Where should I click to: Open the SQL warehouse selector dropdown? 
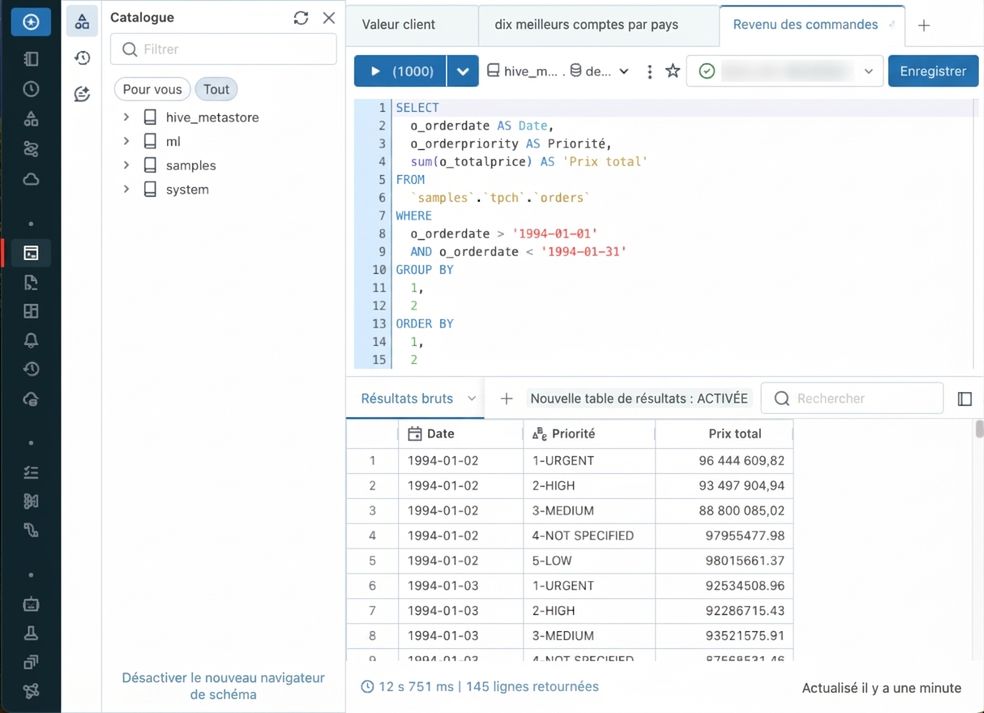785,71
